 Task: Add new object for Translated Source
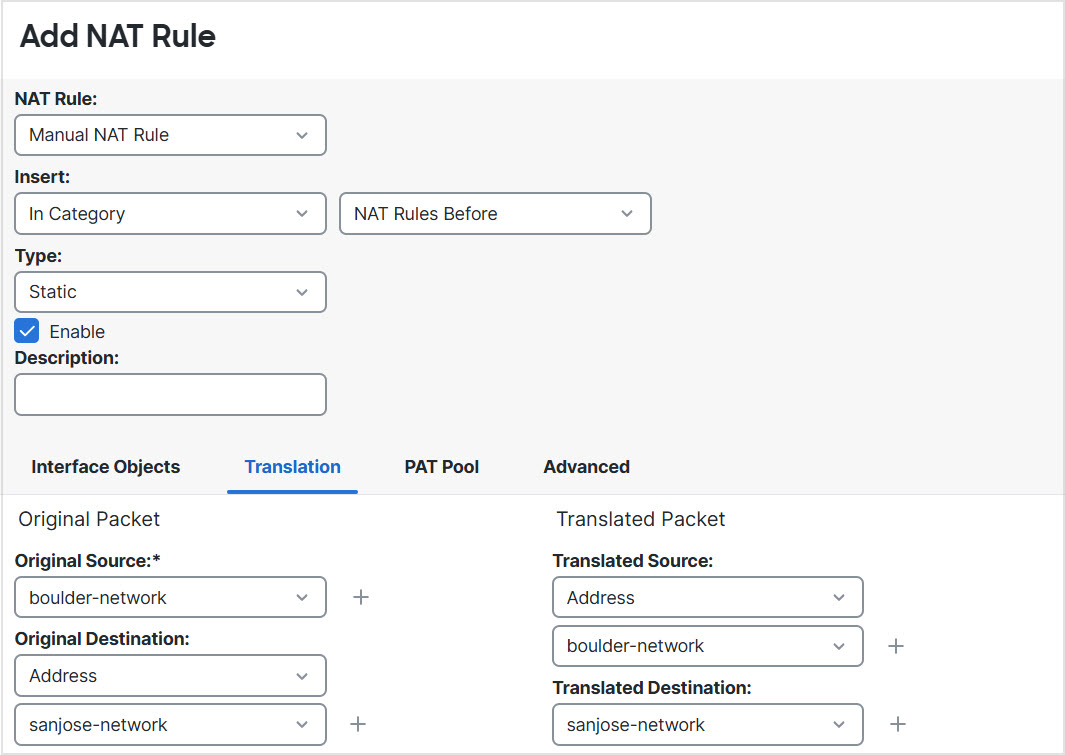pyautogui.click(x=896, y=646)
